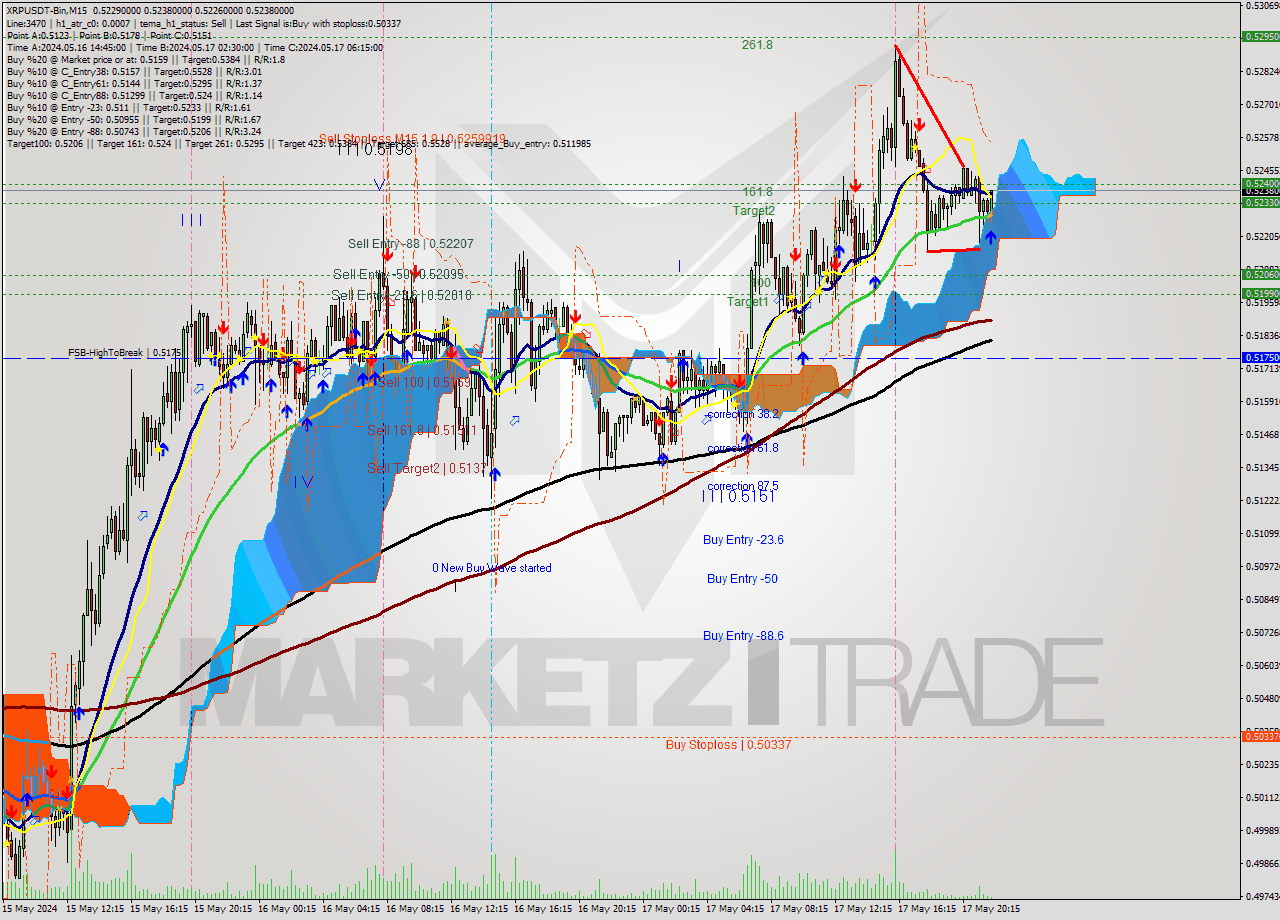Screen dimensions: 1280x920
Task: Click the 'Buy Stoploss | 0.50337' label
Action: (x=728, y=744)
